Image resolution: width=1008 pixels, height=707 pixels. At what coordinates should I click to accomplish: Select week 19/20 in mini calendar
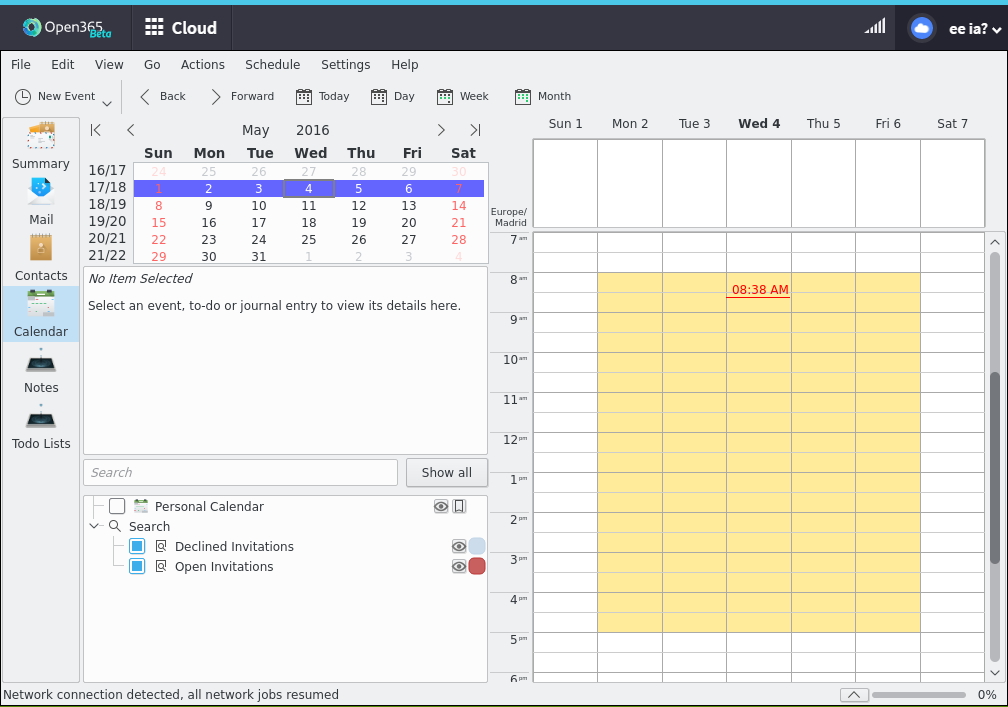[x=107, y=221]
